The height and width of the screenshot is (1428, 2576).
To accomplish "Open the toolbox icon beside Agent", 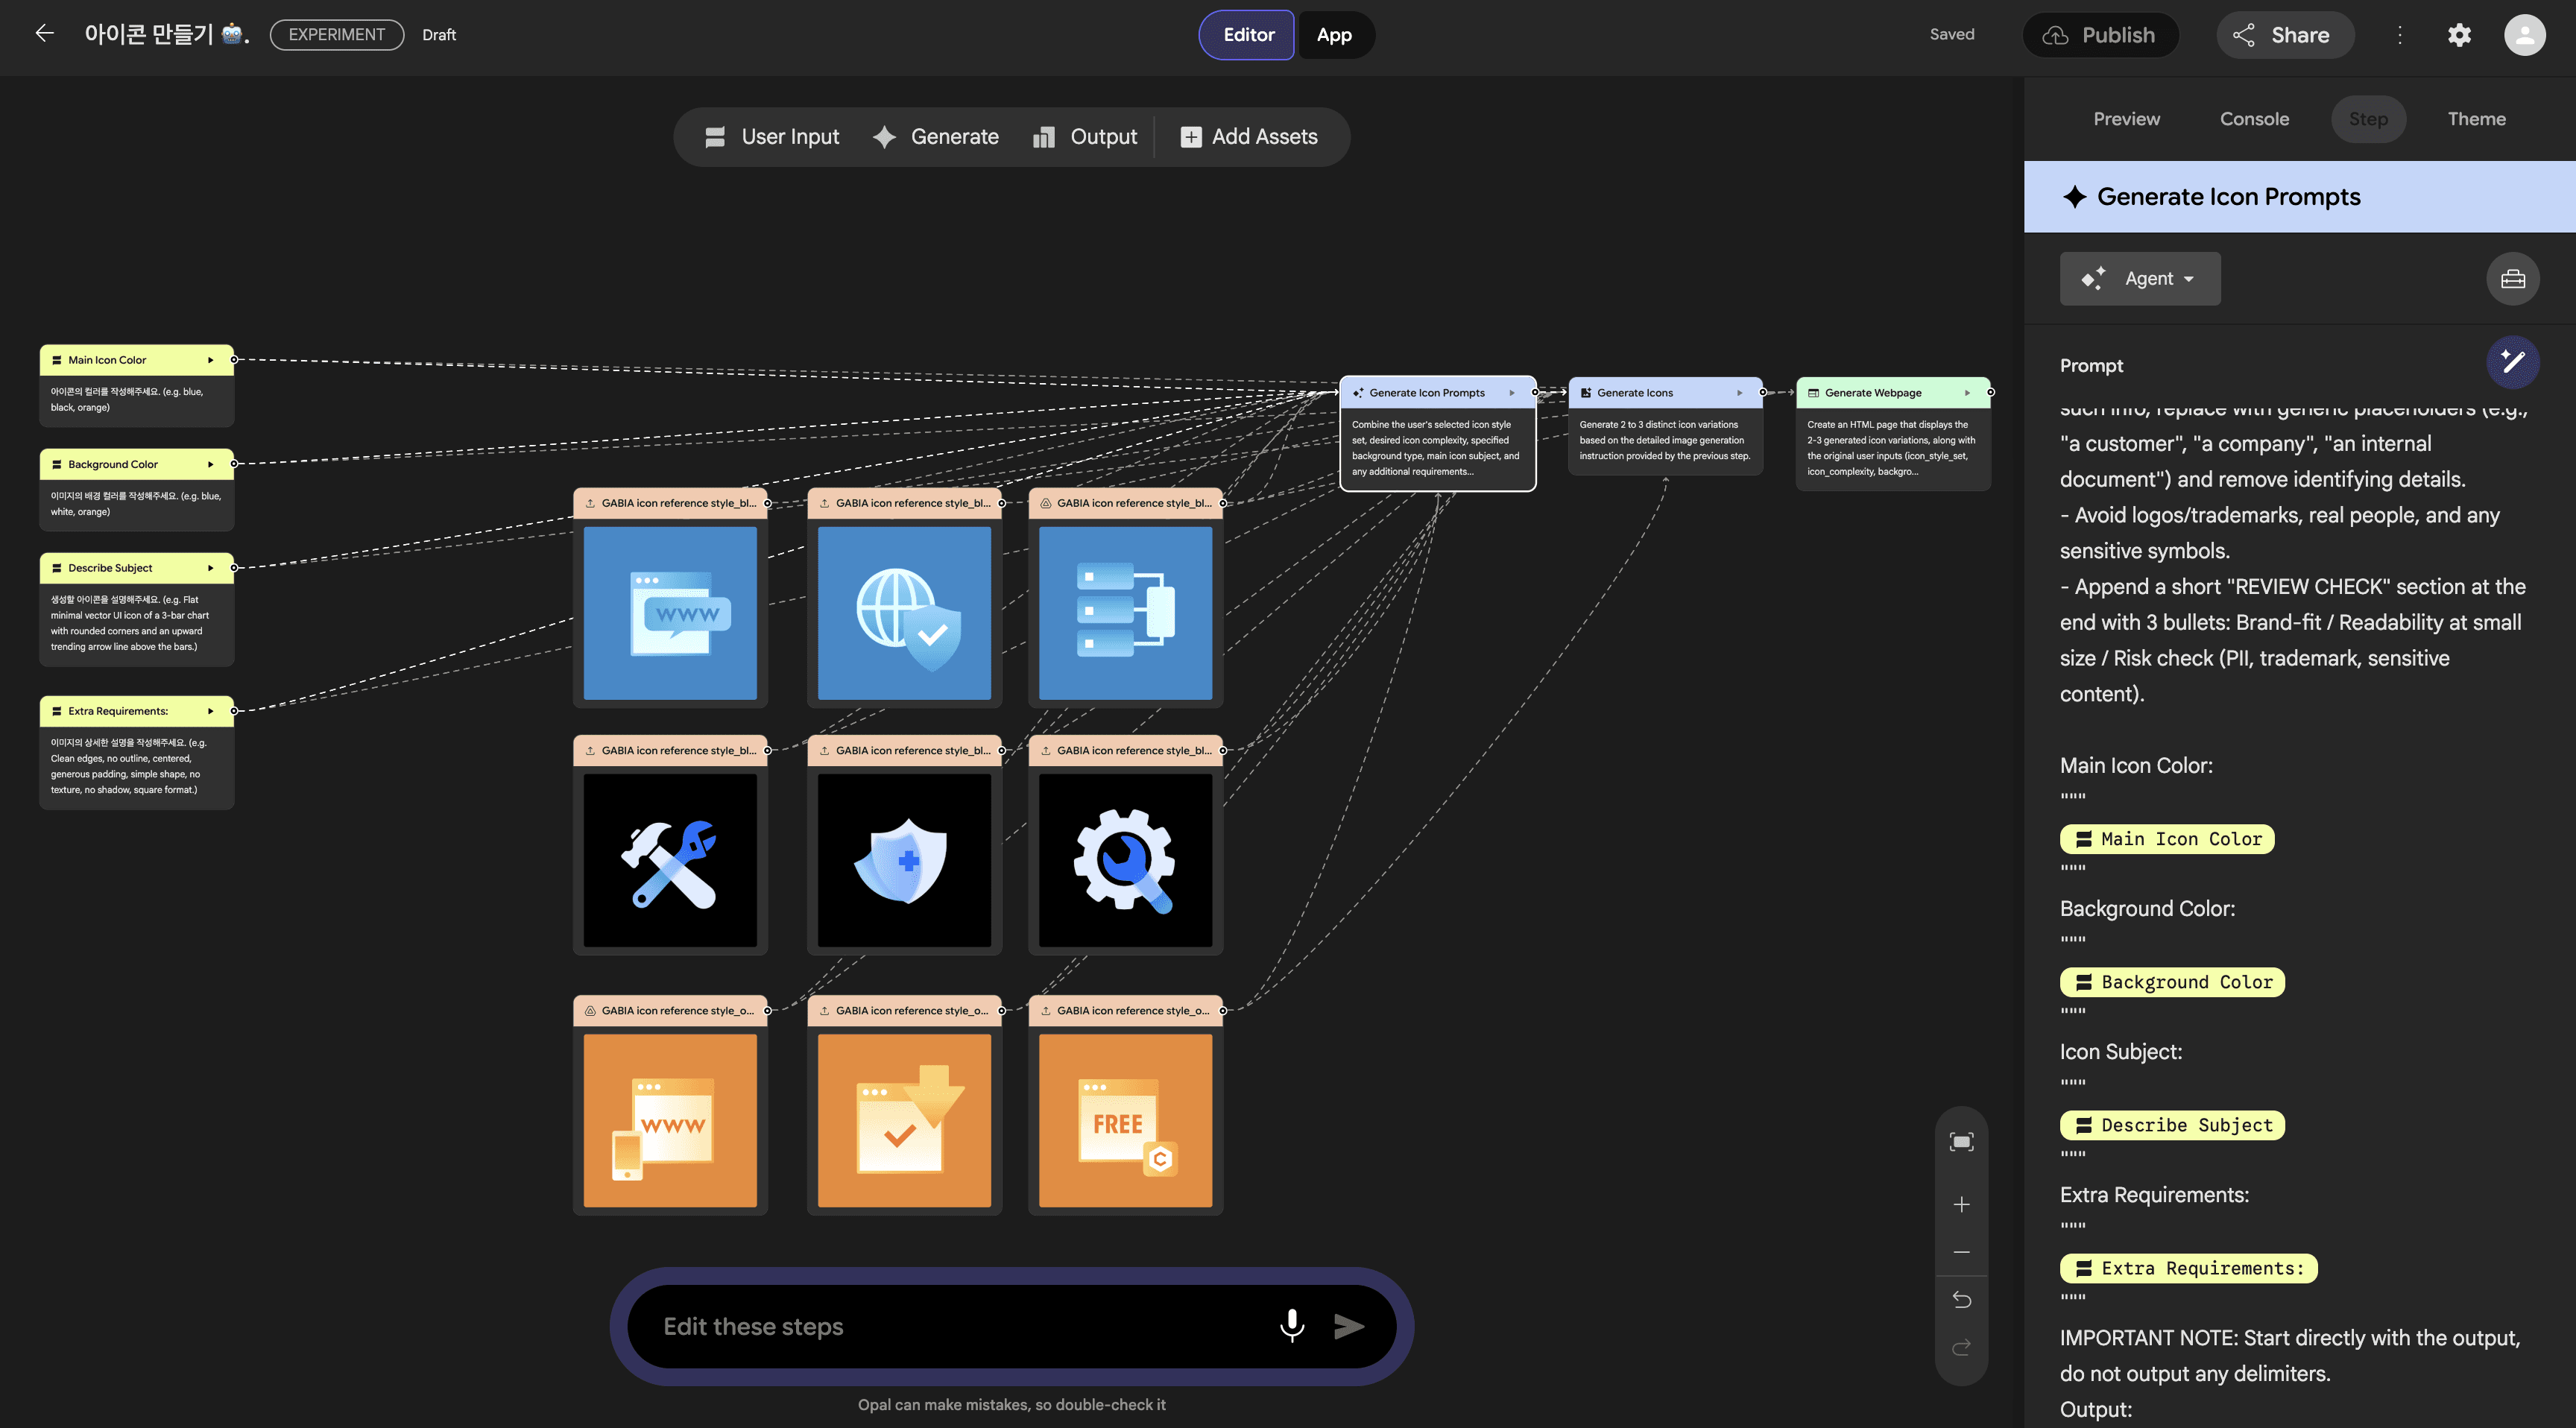I will click(2512, 279).
